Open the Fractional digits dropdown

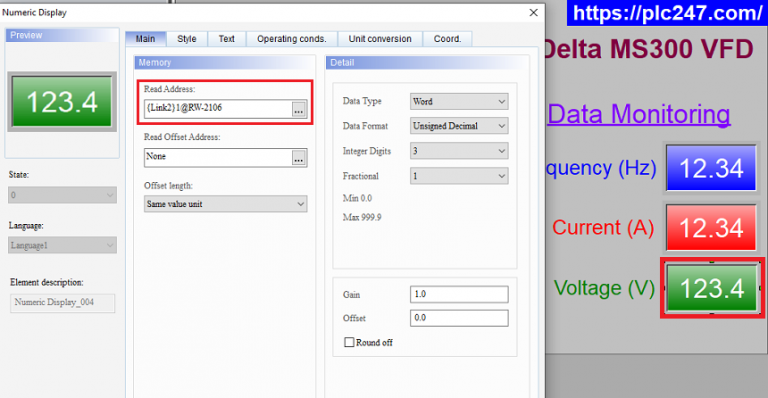pyautogui.click(x=459, y=176)
